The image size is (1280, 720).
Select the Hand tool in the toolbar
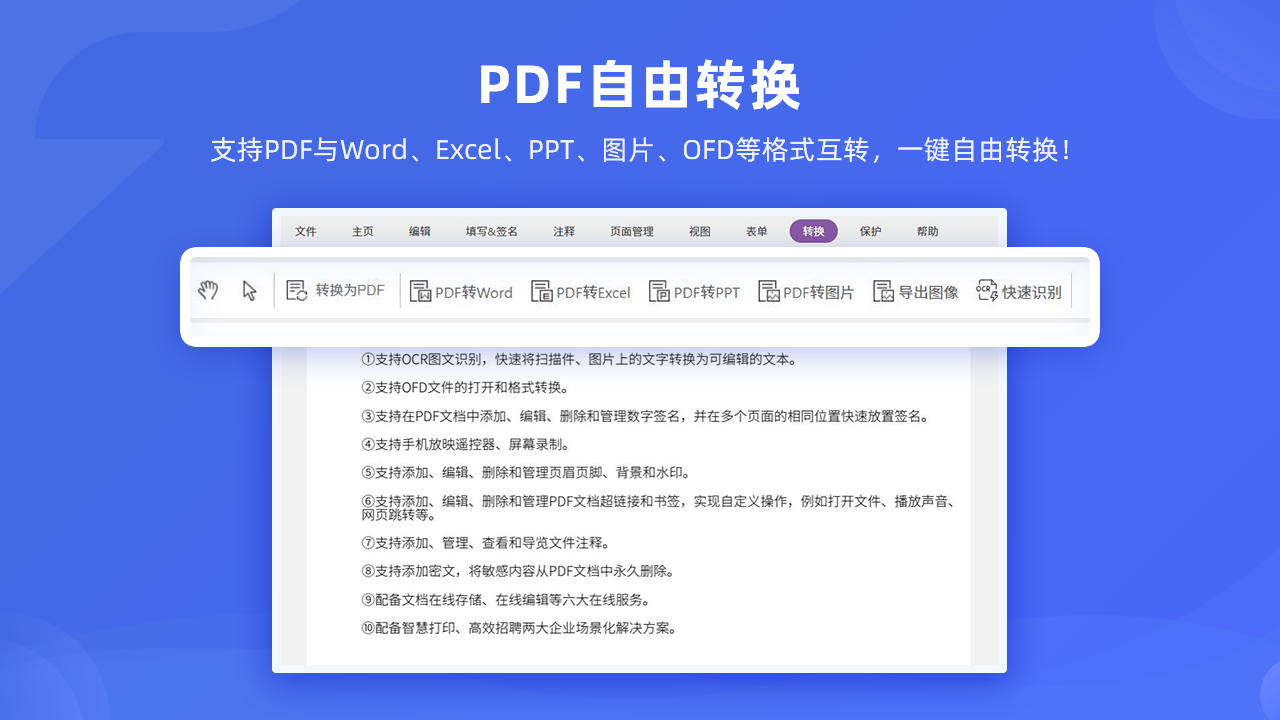208,290
